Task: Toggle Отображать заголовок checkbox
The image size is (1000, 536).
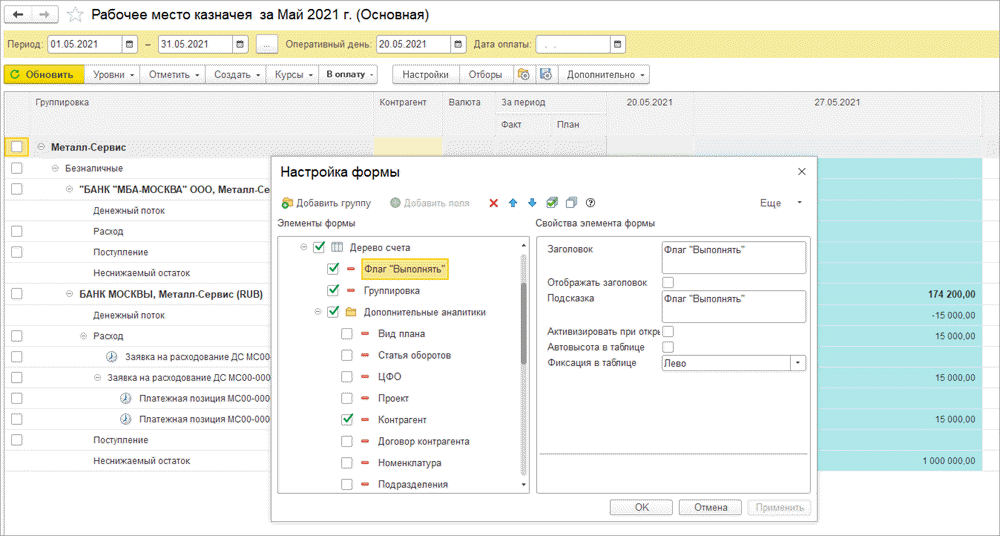Action: pos(668,282)
